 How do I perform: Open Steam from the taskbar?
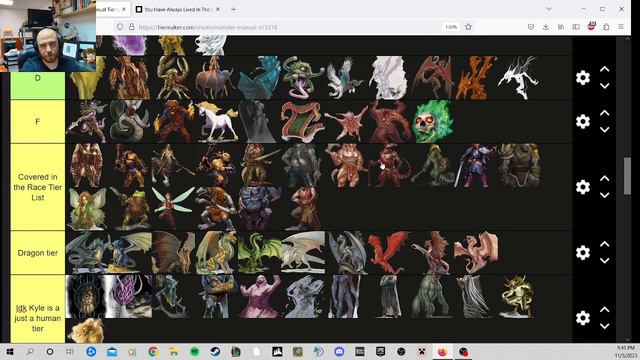(x=215, y=351)
